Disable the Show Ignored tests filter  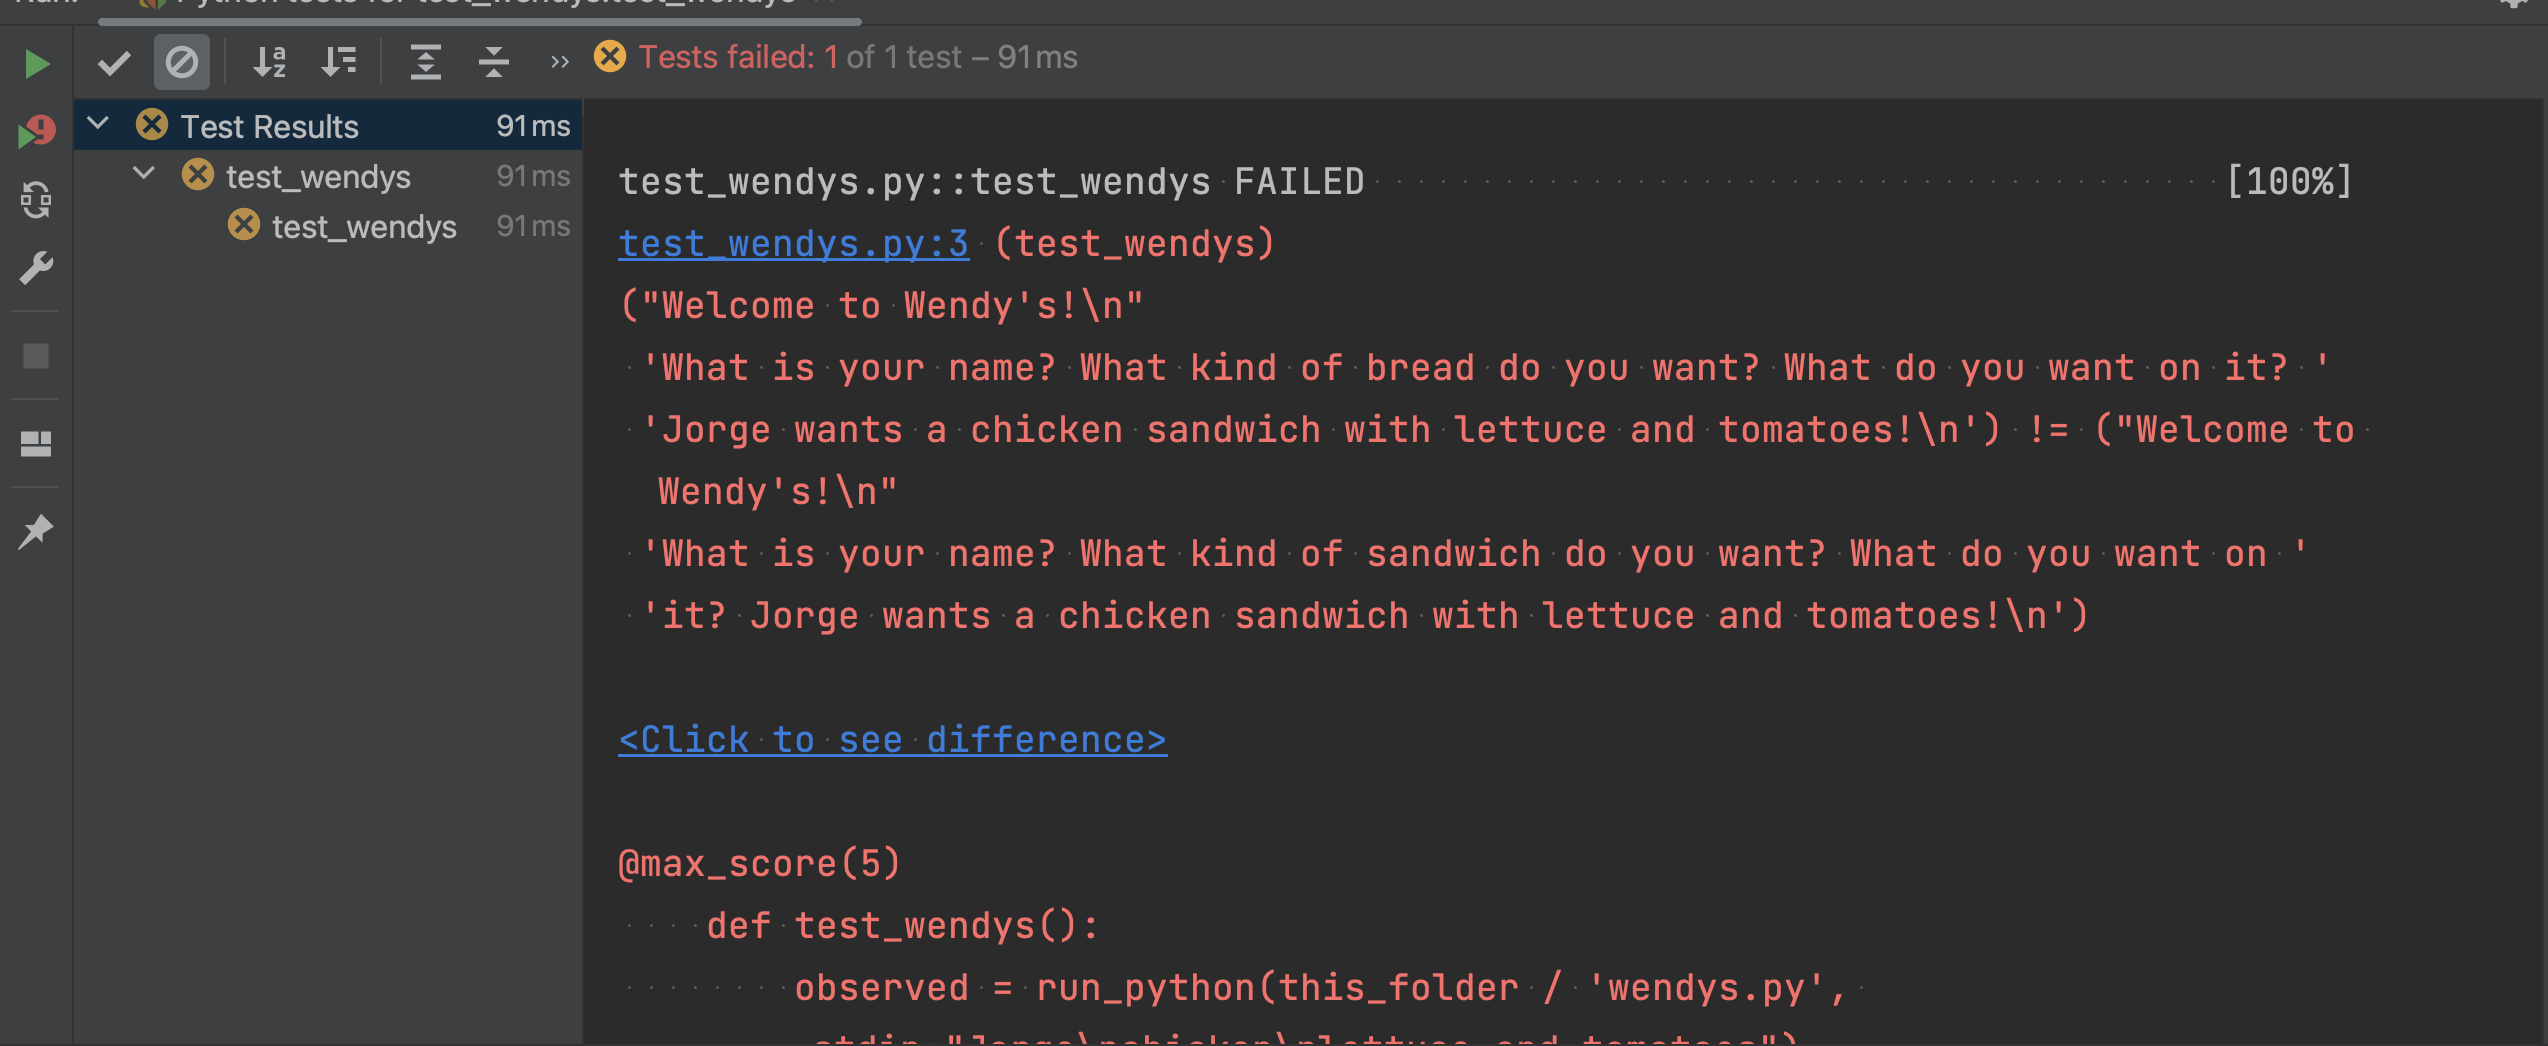[181, 62]
